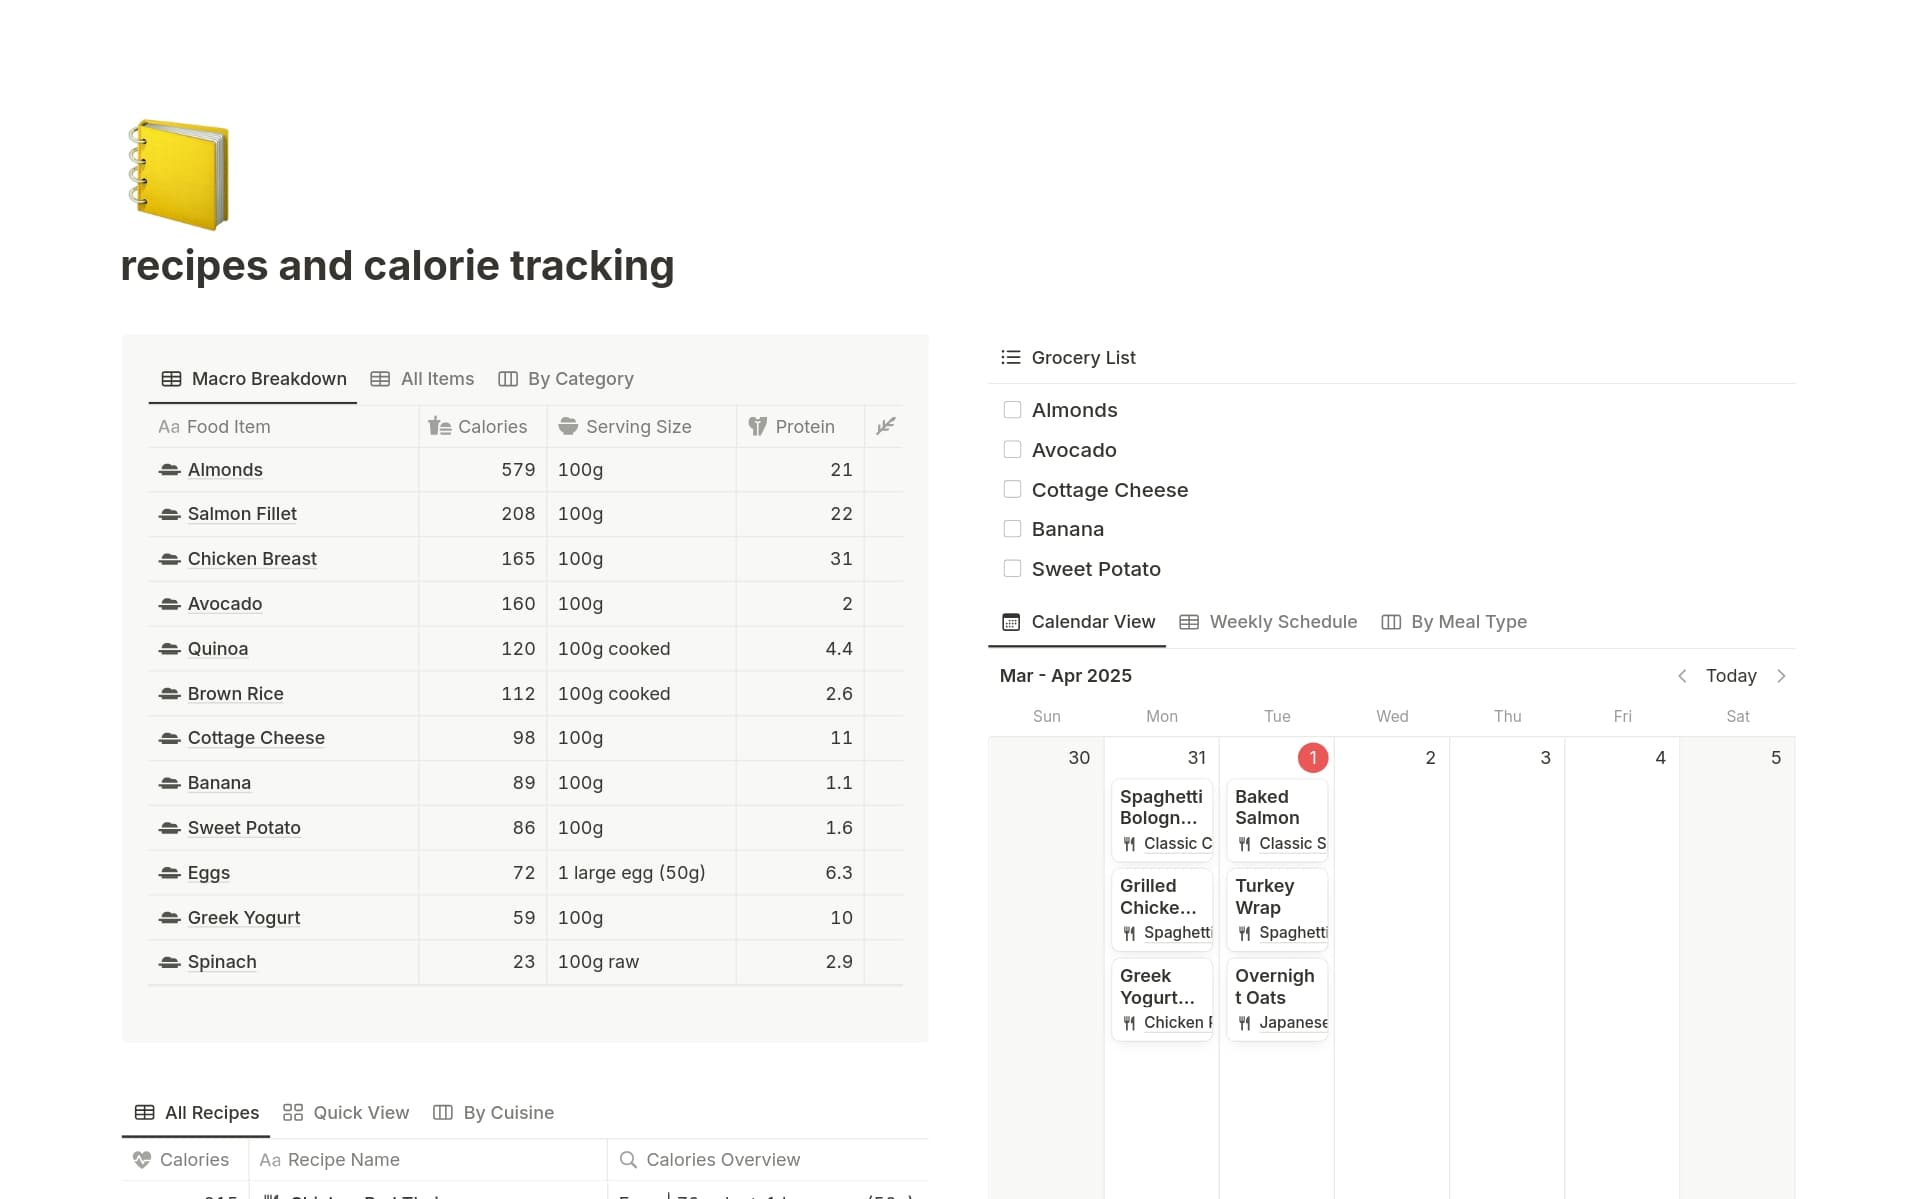Image resolution: width=1920 pixels, height=1199 pixels.
Task: Switch to the By Cuisine tab
Action: click(508, 1112)
